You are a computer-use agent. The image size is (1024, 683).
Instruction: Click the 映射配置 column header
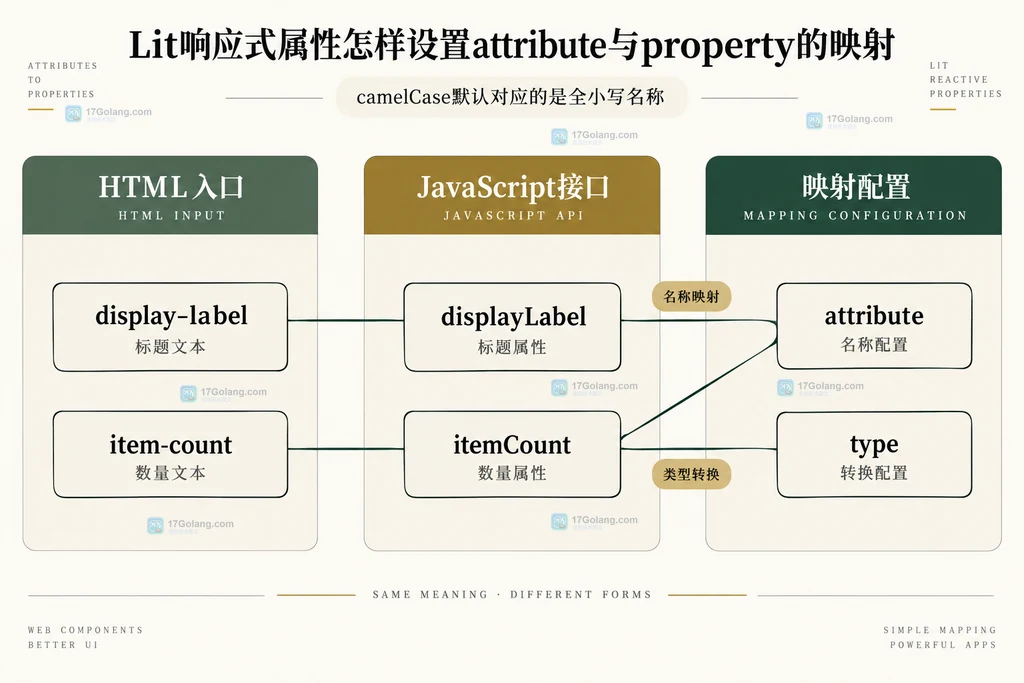click(854, 195)
